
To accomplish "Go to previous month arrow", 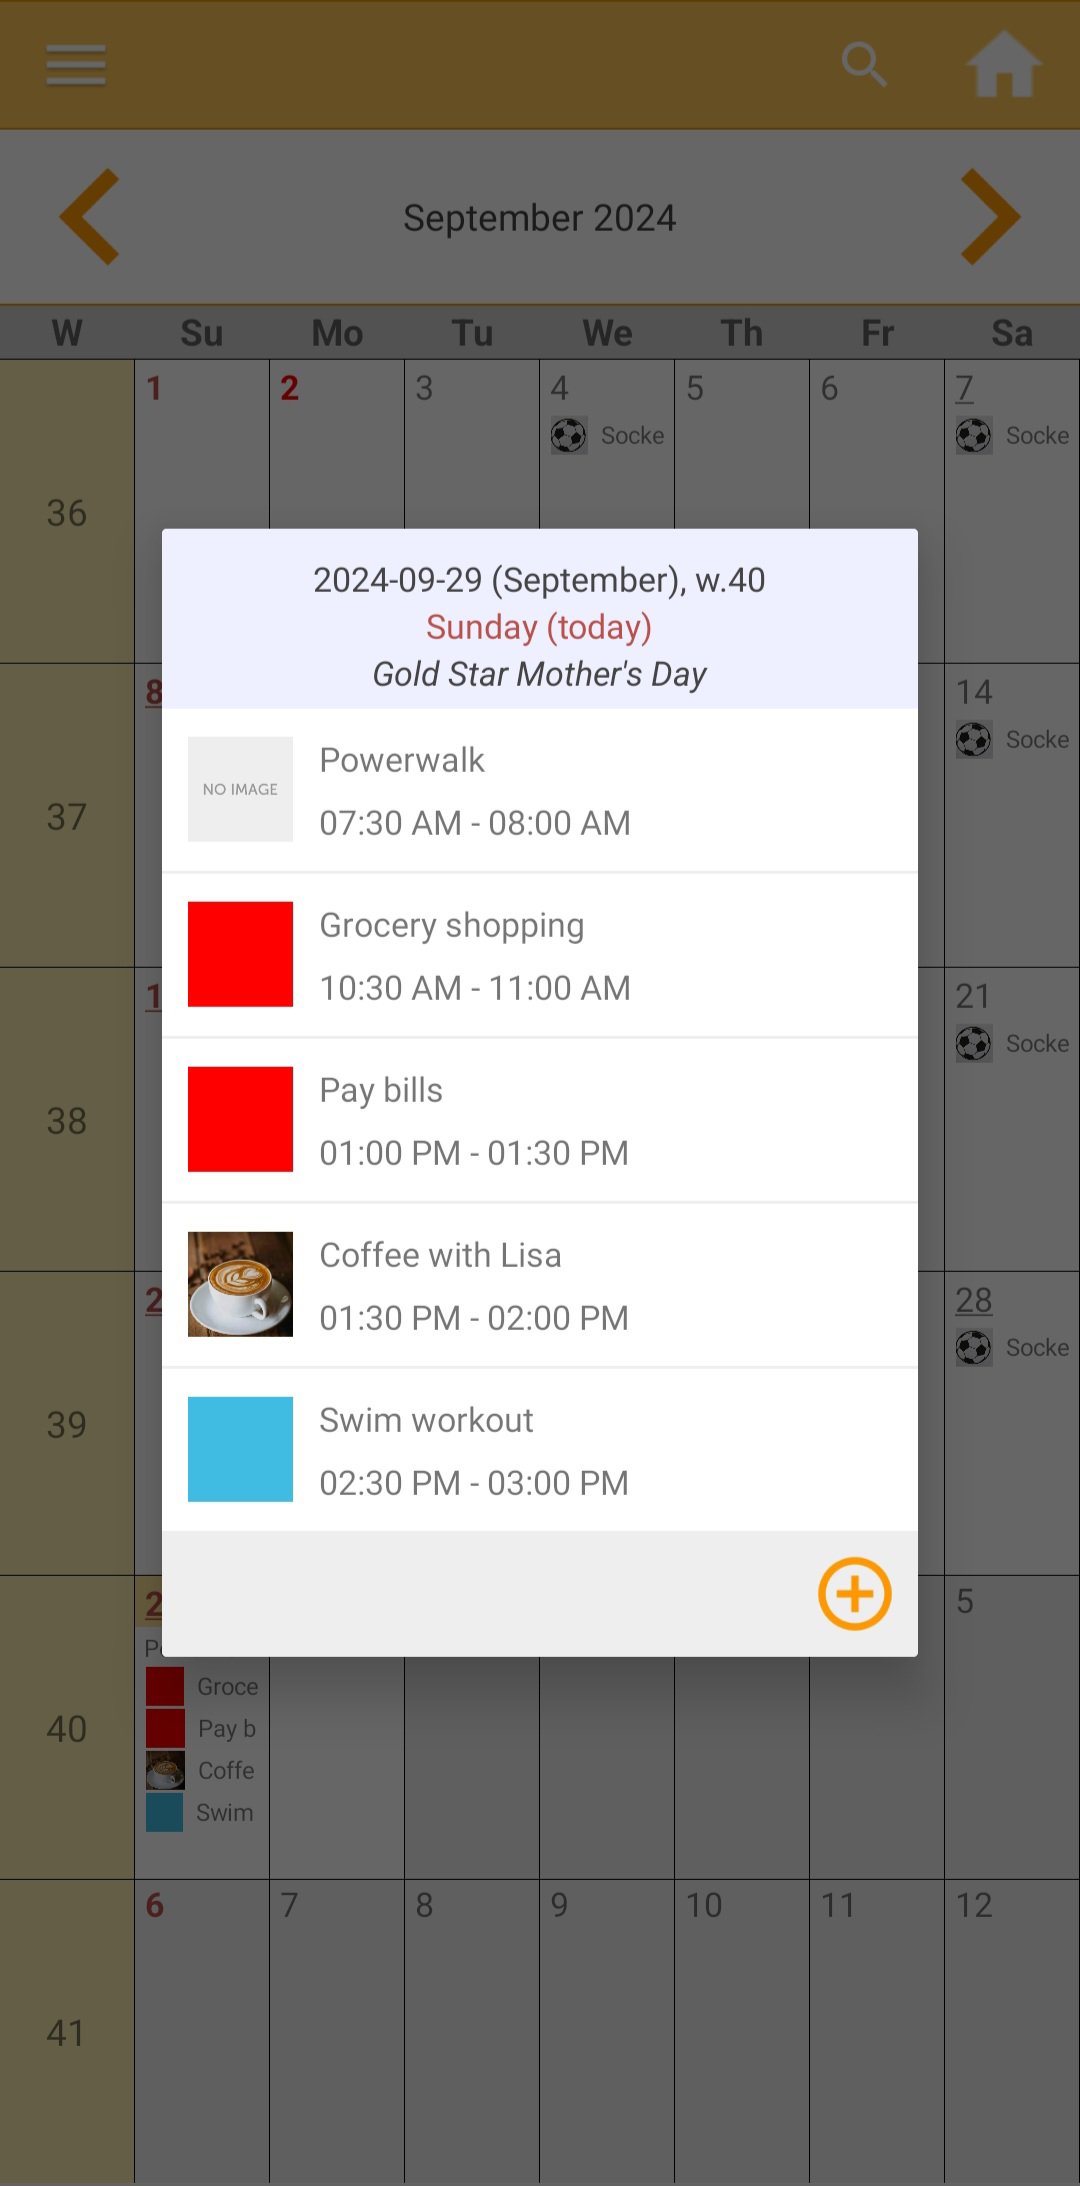I will [90, 217].
